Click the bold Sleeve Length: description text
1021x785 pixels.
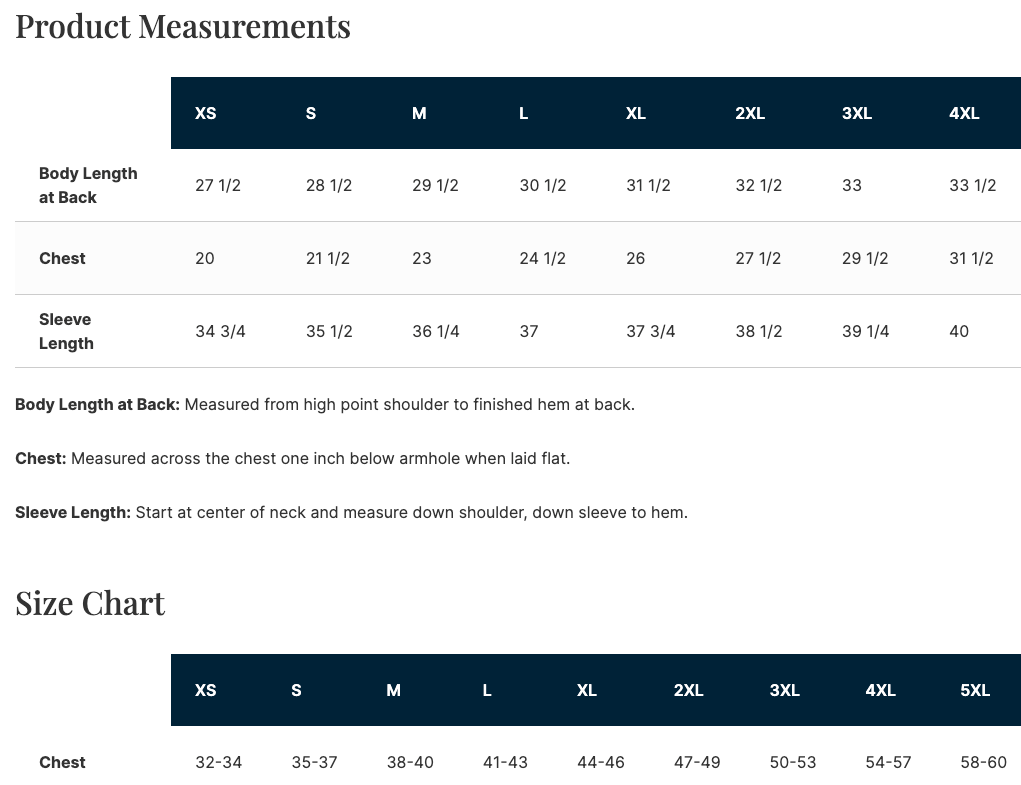[x=73, y=512]
